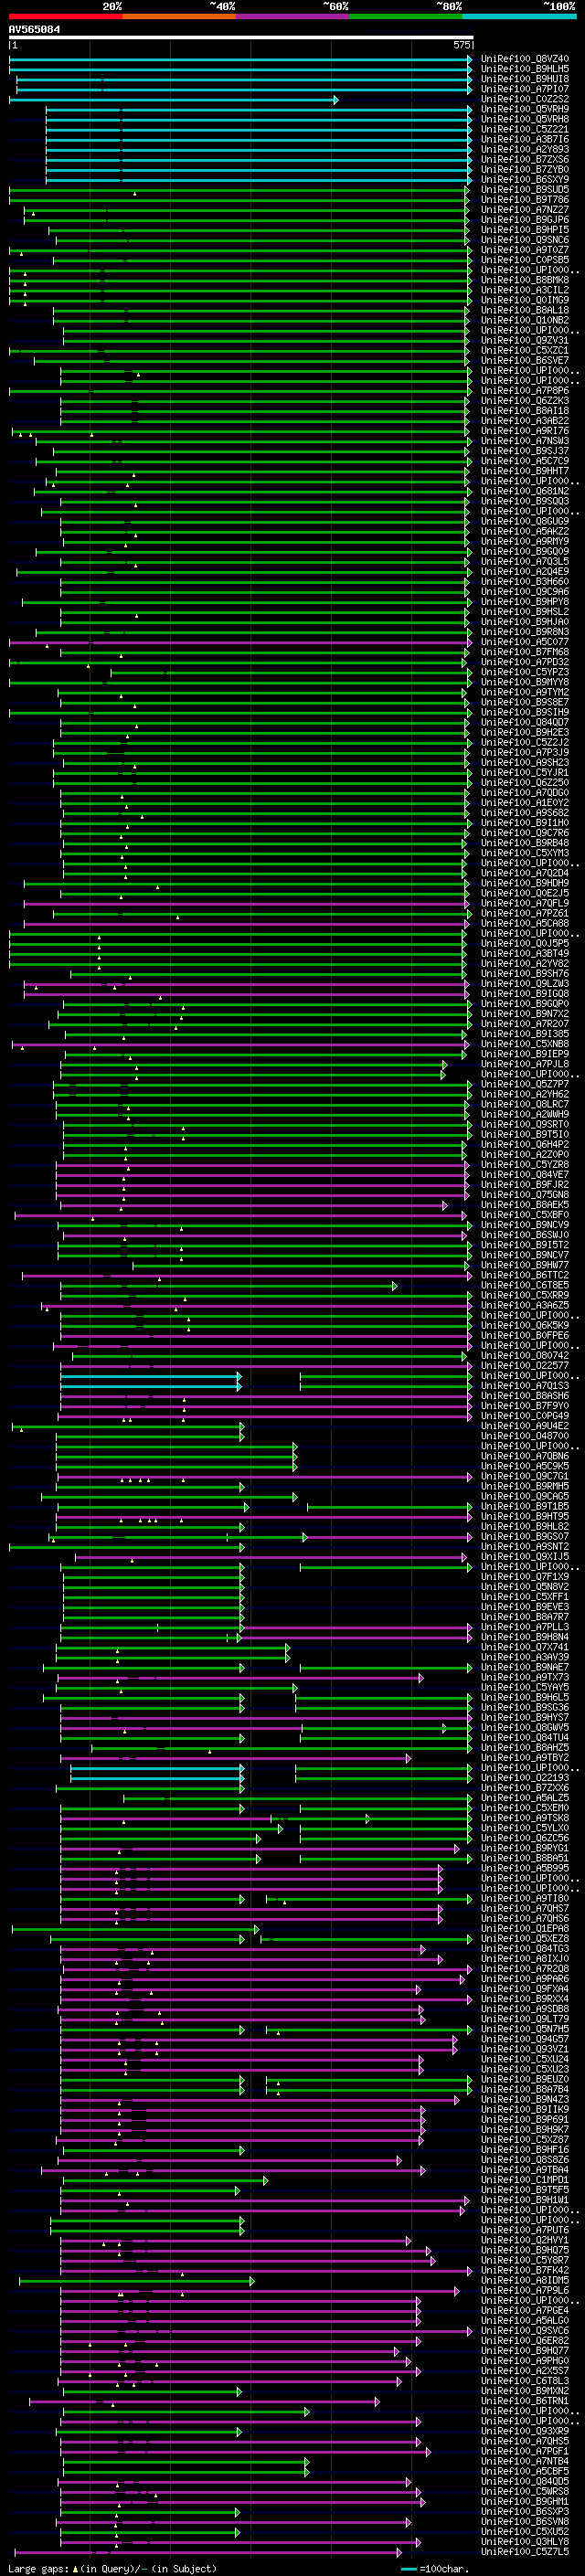Open hit UniRef100_B9HUI8
585x2576 pixels.
point(525,79)
